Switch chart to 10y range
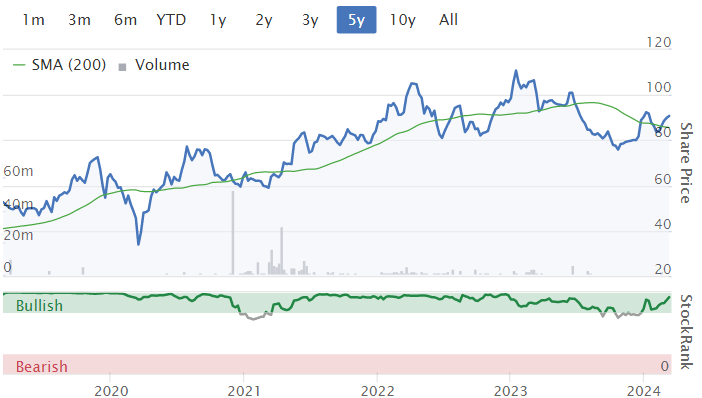The image size is (702, 398). pyautogui.click(x=402, y=20)
